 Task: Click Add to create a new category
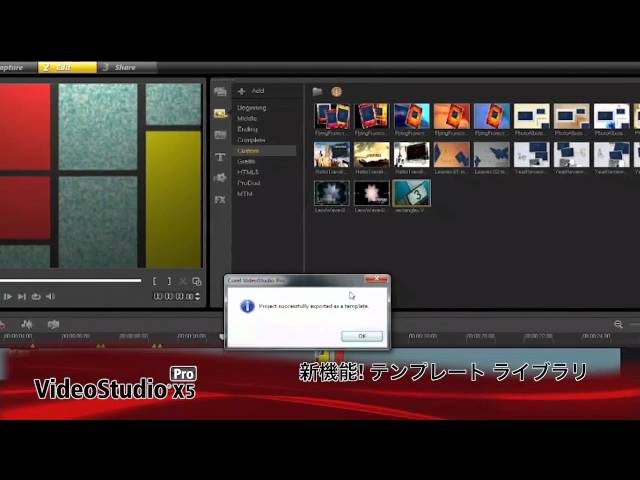point(251,91)
